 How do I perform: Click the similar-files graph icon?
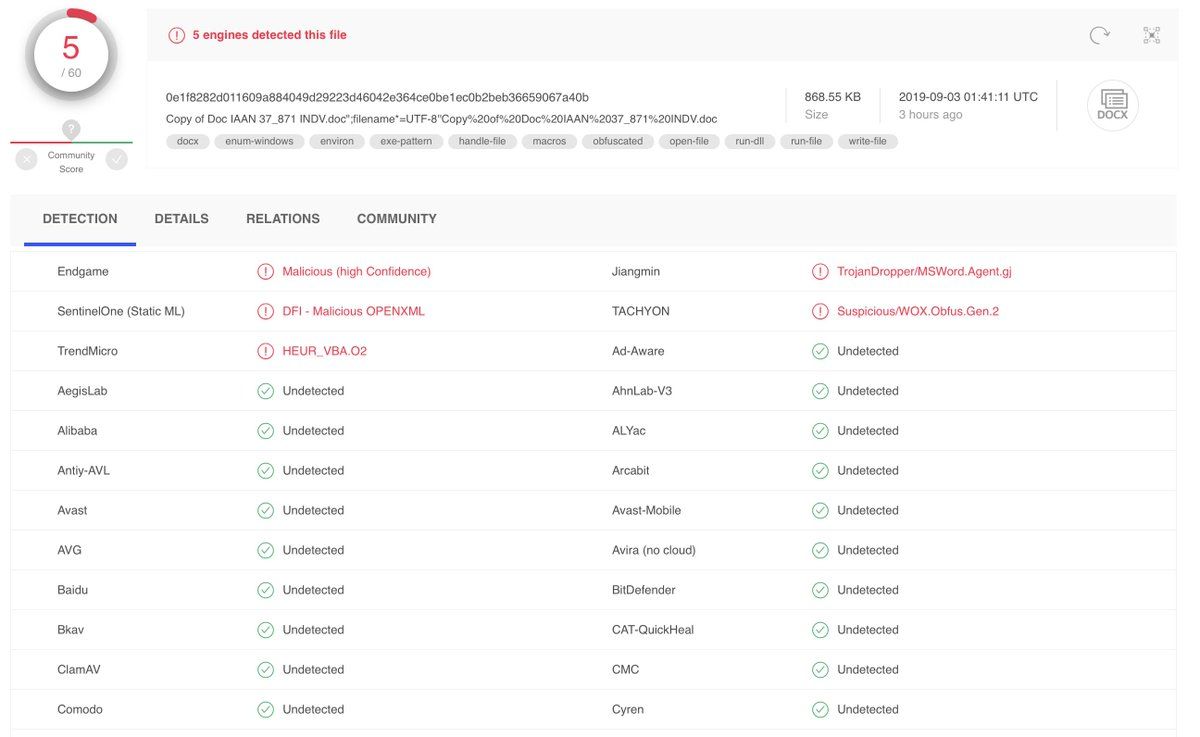[x=1151, y=35]
